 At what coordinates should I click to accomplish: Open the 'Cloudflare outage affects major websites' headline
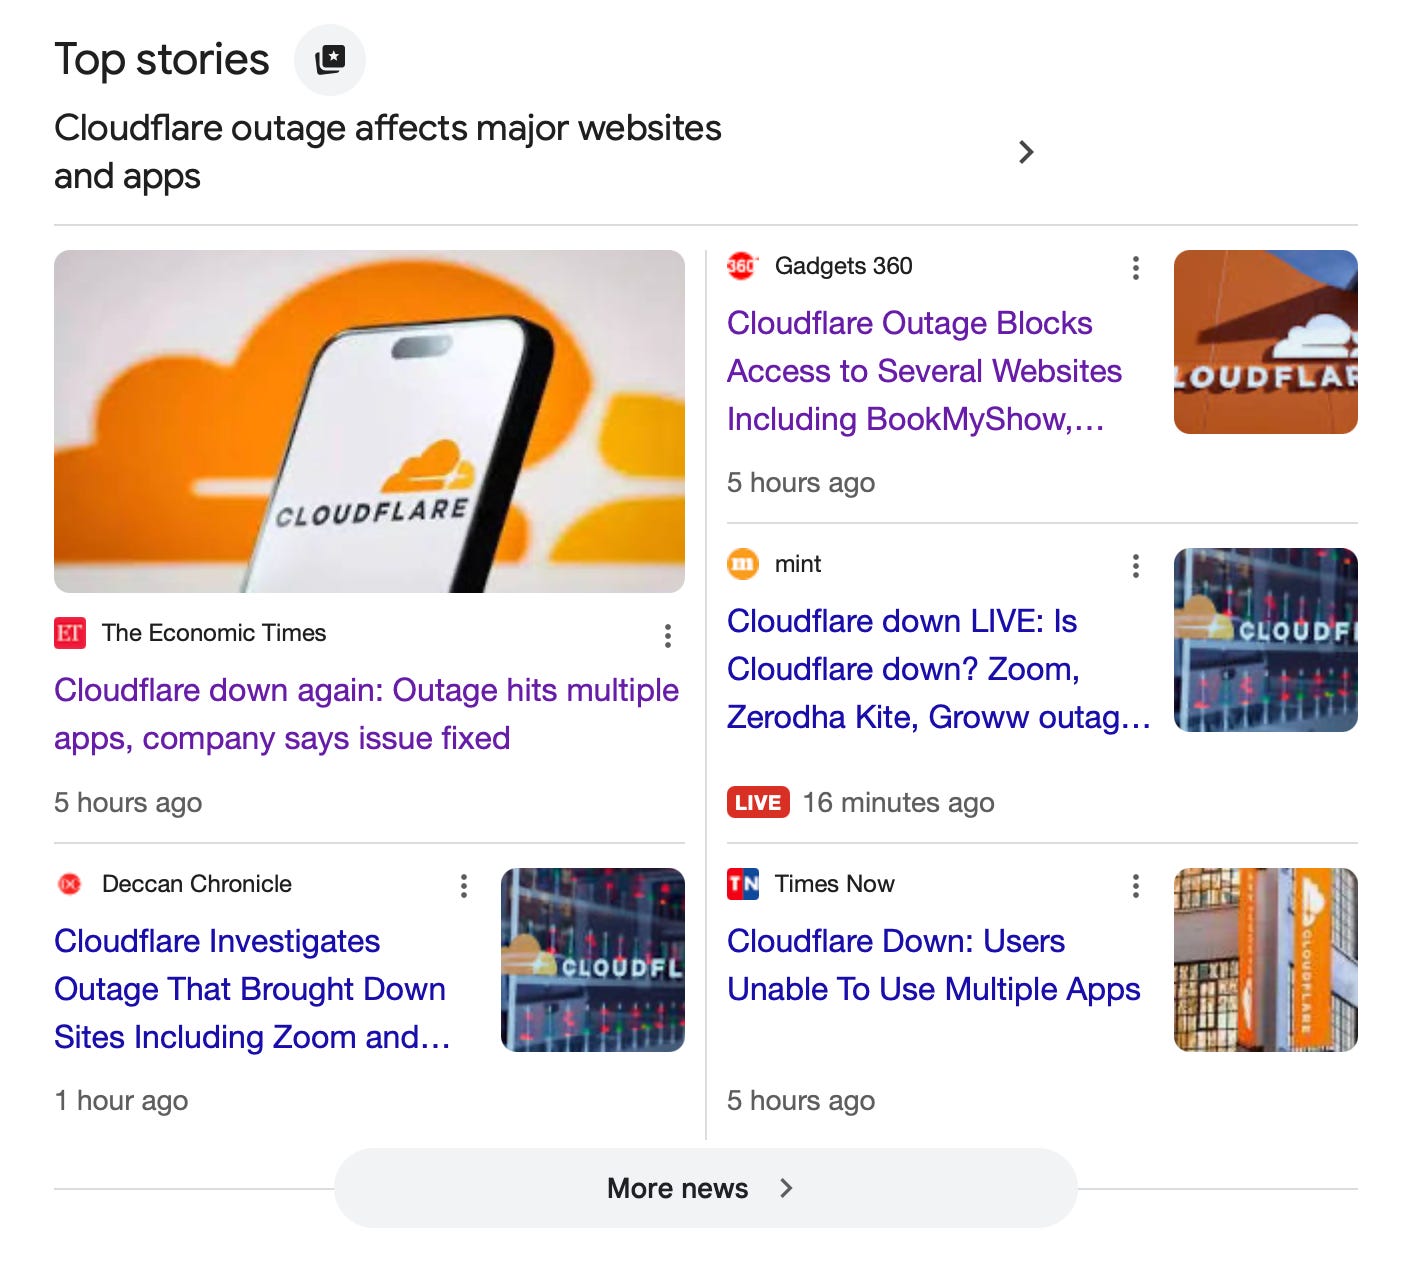(388, 152)
